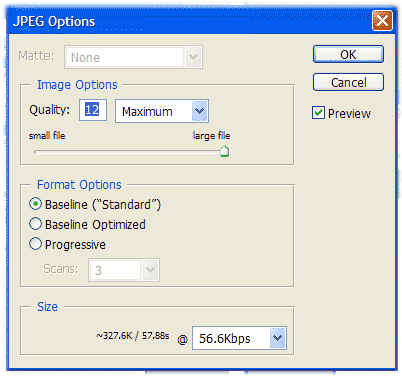The image size is (402, 376).
Task: Click the JPEG Options title bar
Action: (x=190, y=21)
